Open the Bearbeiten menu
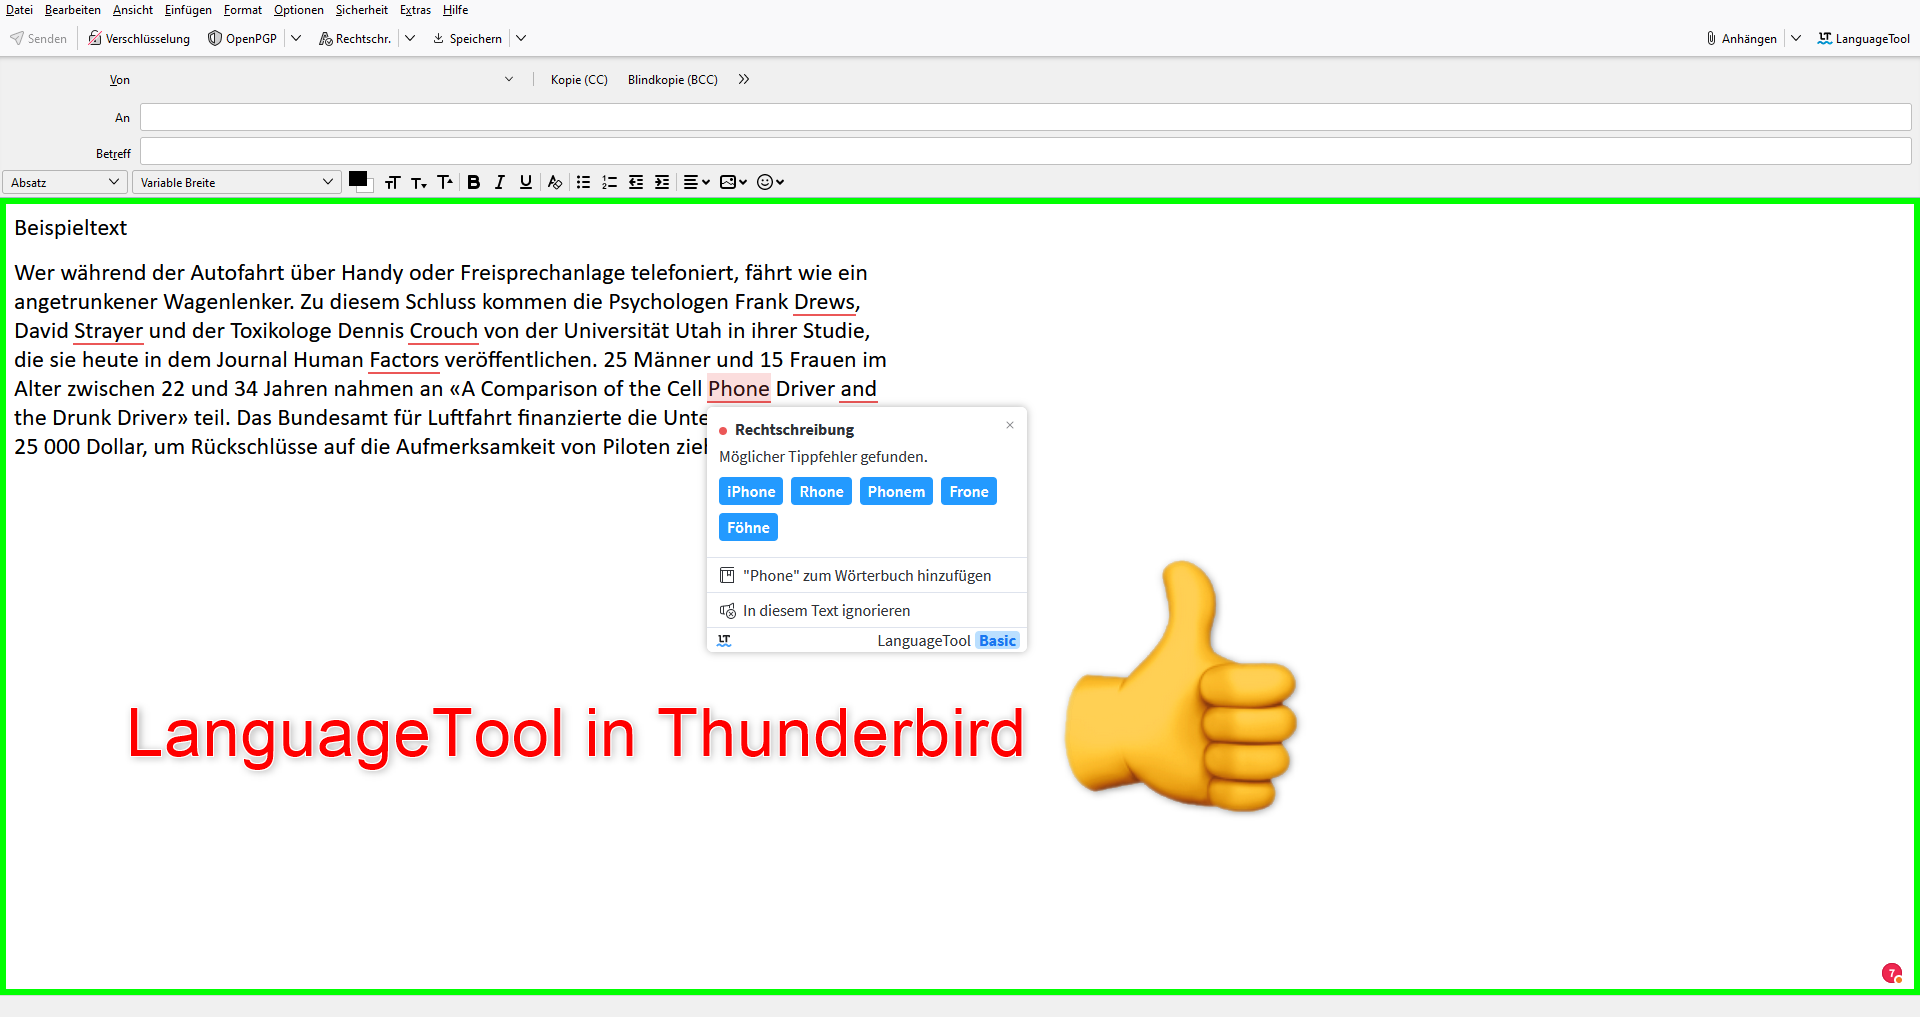Image resolution: width=1920 pixels, height=1017 pixels. [x=73, y=10]
